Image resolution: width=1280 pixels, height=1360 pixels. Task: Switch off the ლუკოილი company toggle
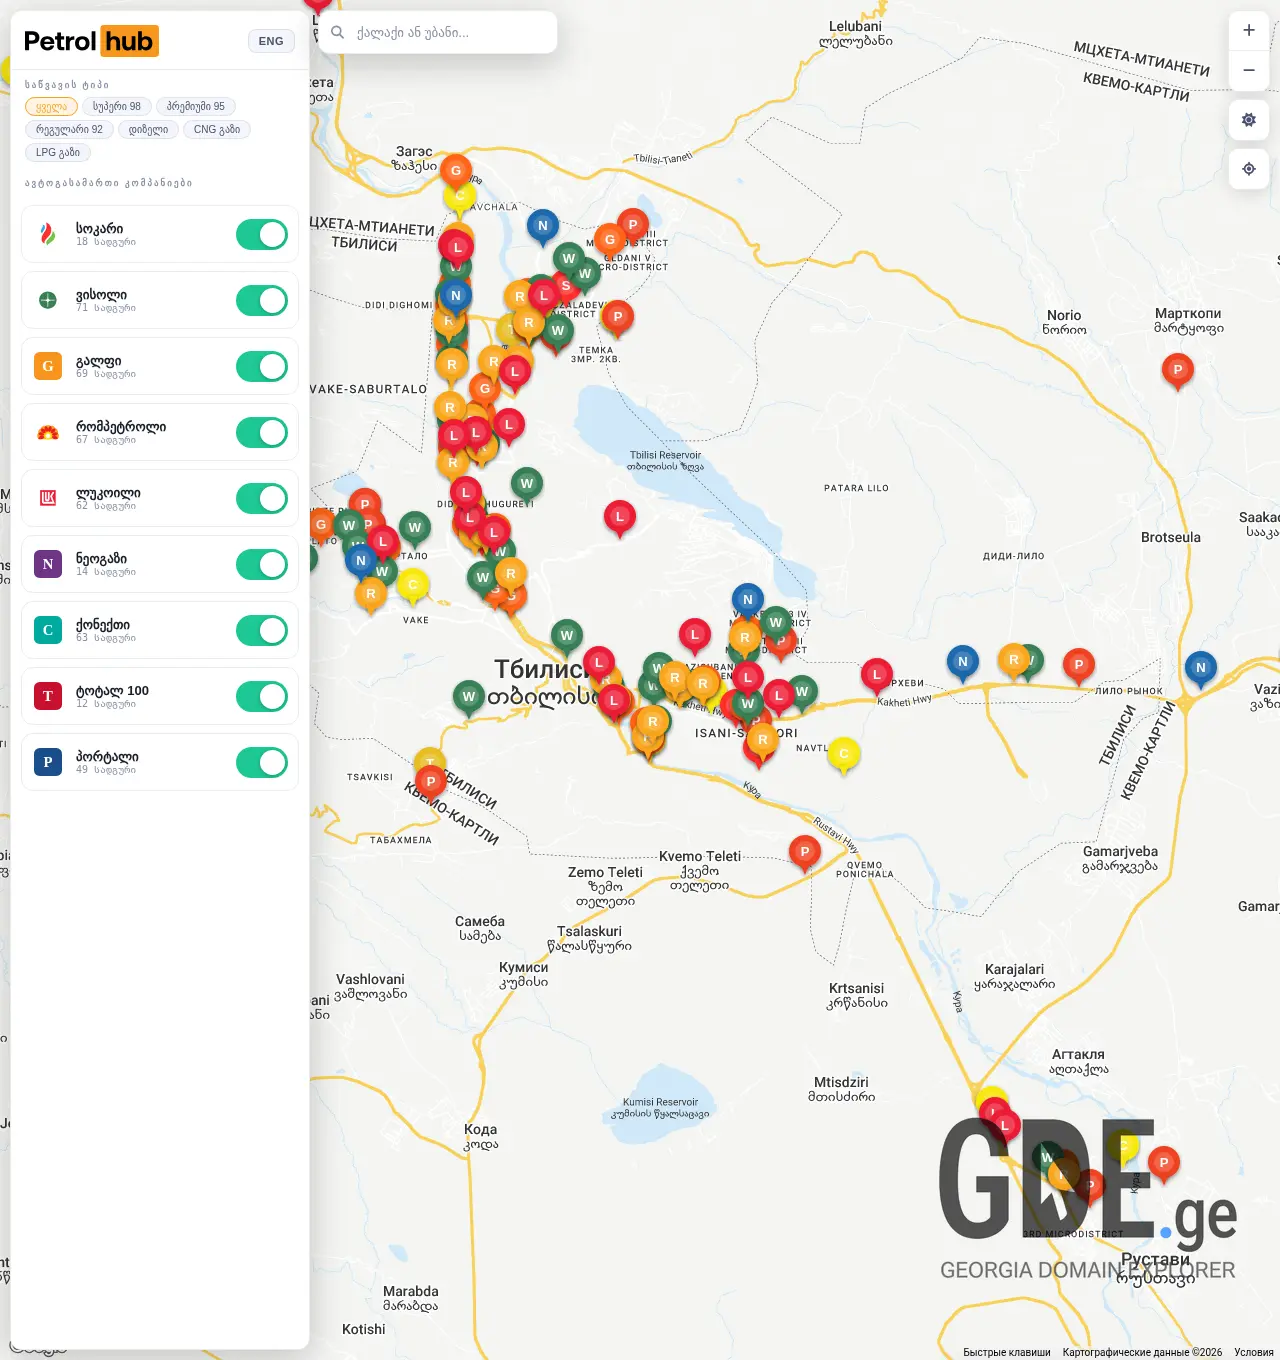pos(262,499)
